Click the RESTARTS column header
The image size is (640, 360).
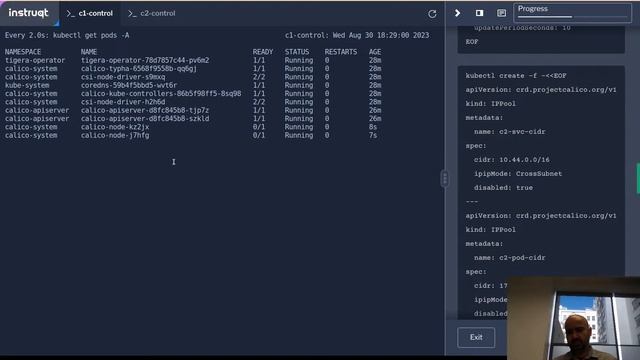click(341, 52)
